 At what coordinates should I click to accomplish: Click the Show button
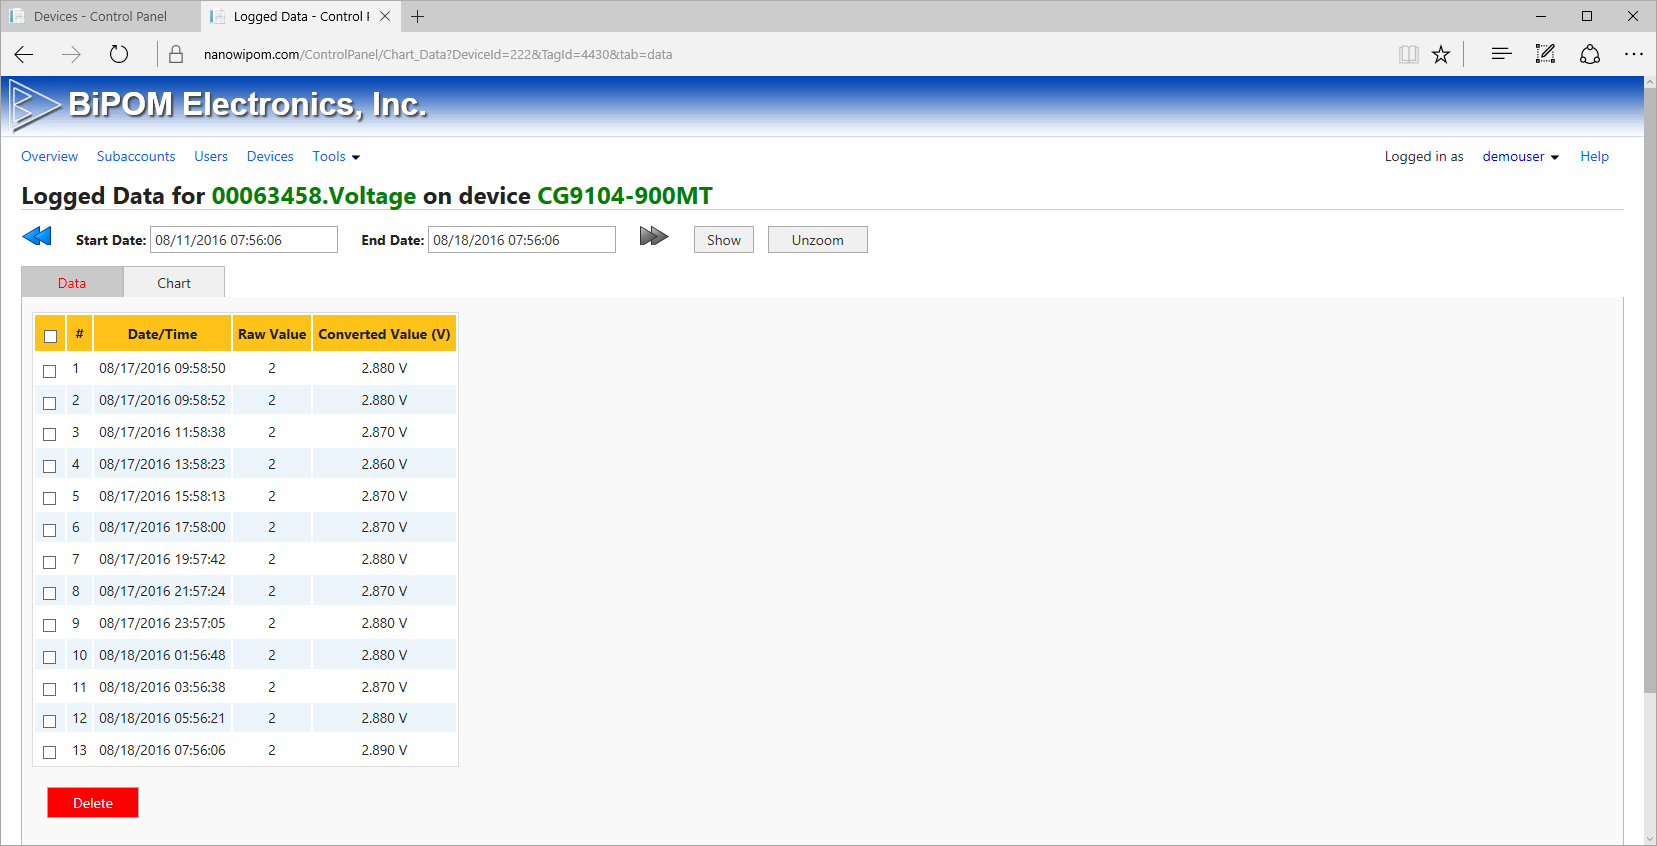[x=724, y=240]
